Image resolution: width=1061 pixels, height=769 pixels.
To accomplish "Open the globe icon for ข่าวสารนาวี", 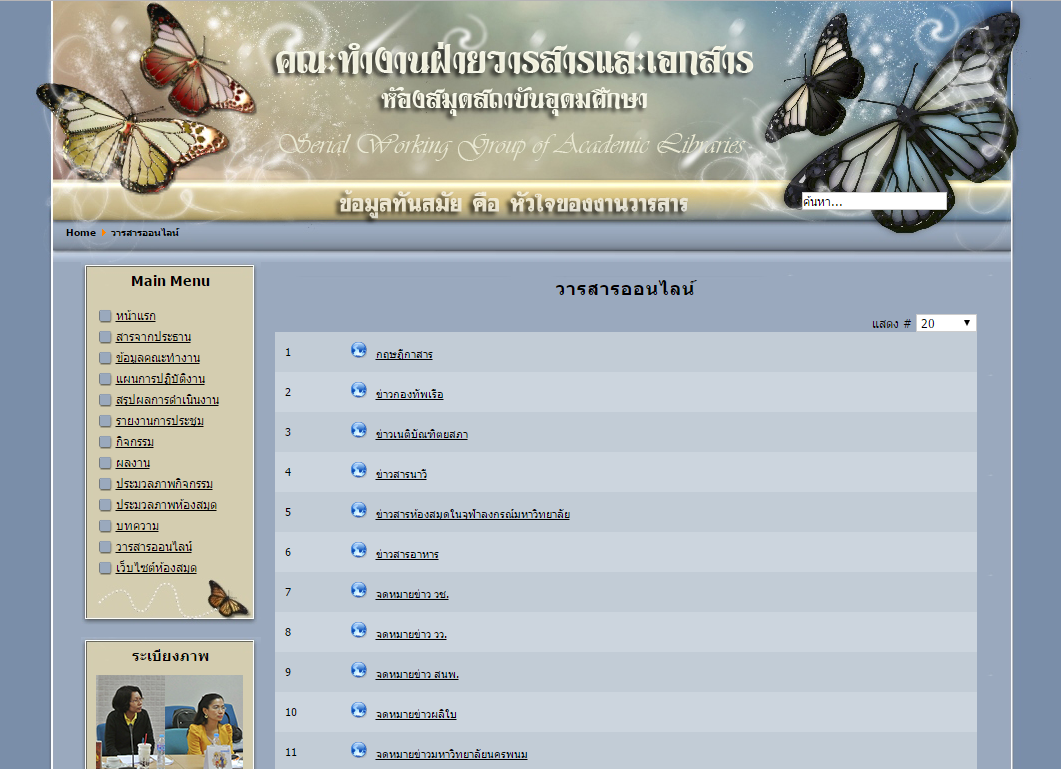I will (359, 471).
